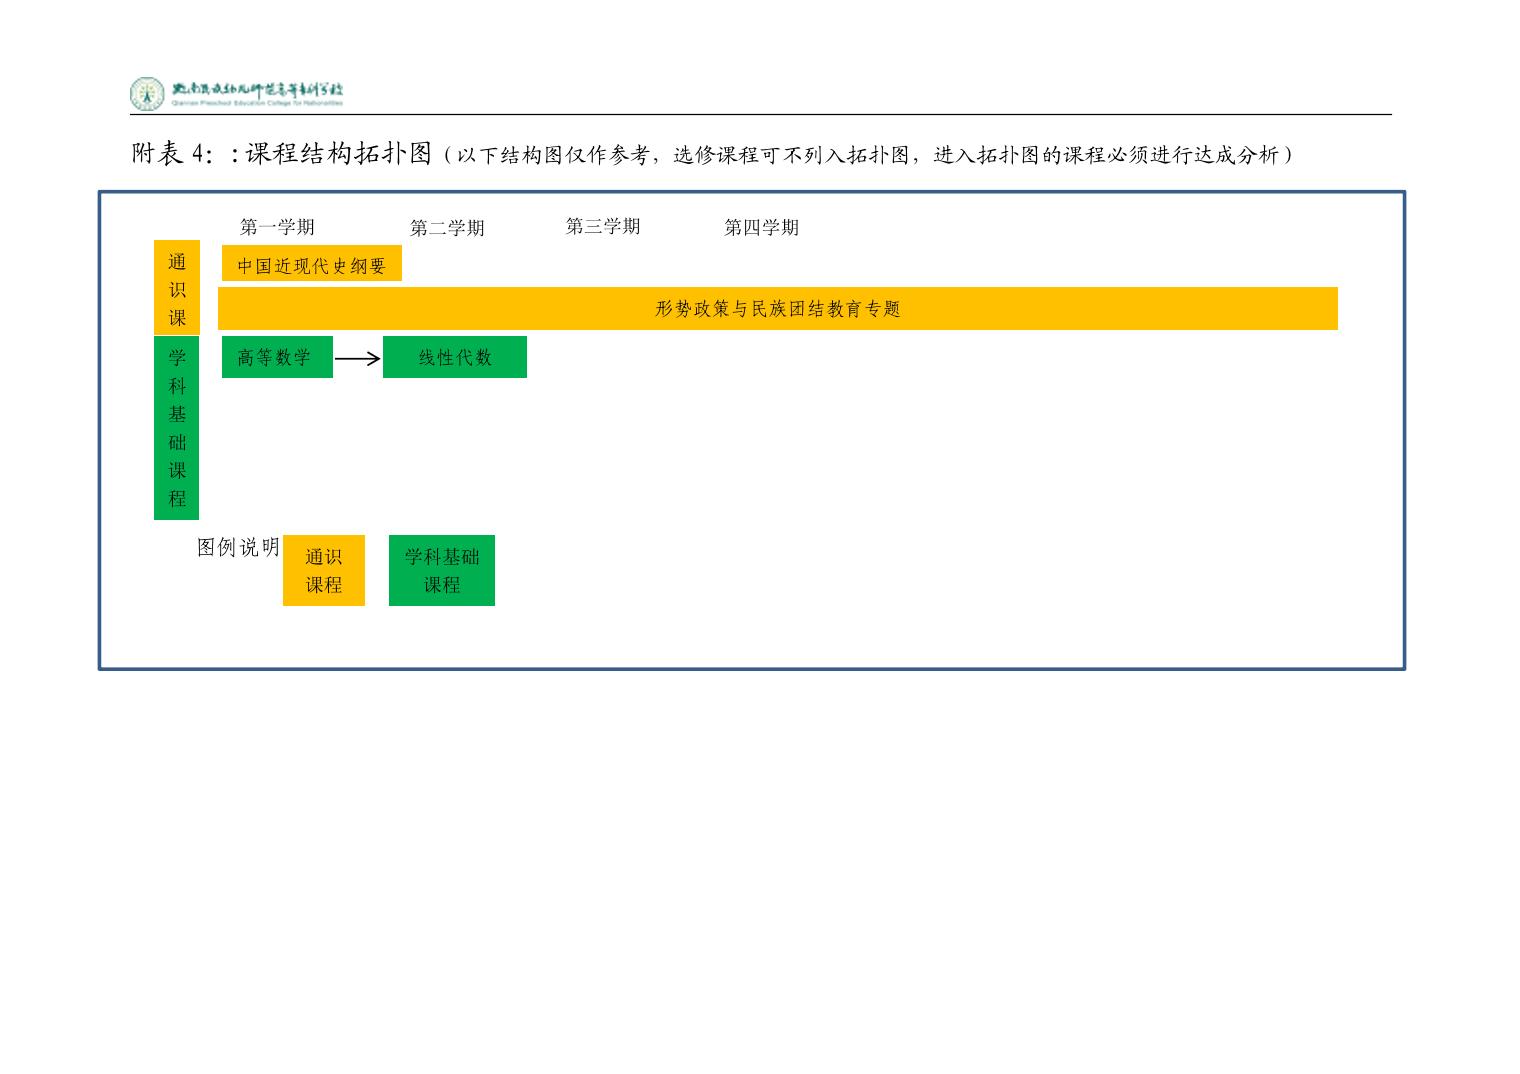The height and width of the screenshot is (1074, 1520).
Task: Select the 高等数学 green course box
Action: [x=276, y=357]
